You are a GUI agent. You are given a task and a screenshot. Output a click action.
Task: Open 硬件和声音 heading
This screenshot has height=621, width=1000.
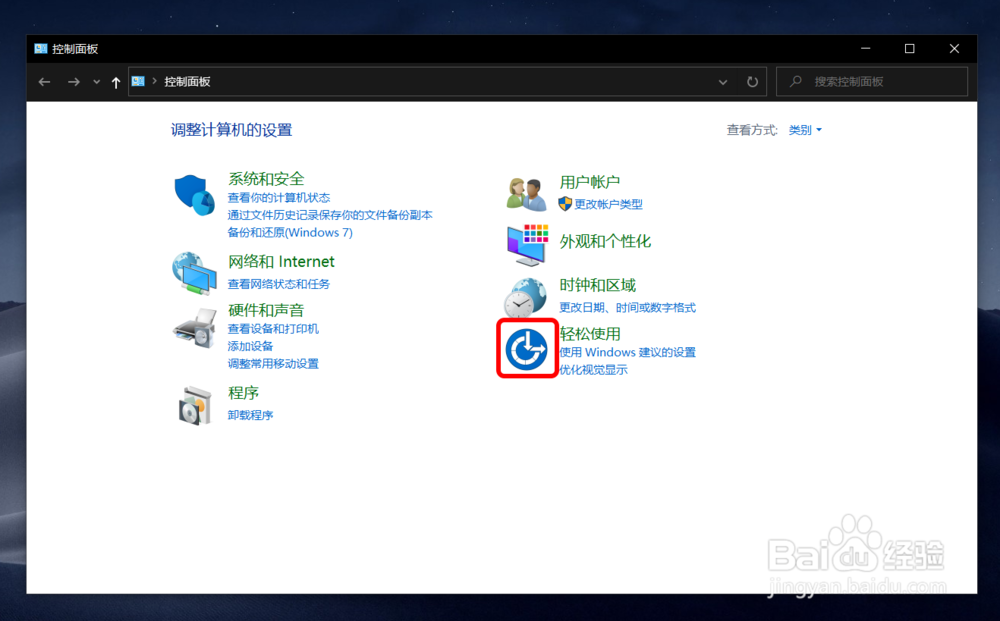click(266, 310)
